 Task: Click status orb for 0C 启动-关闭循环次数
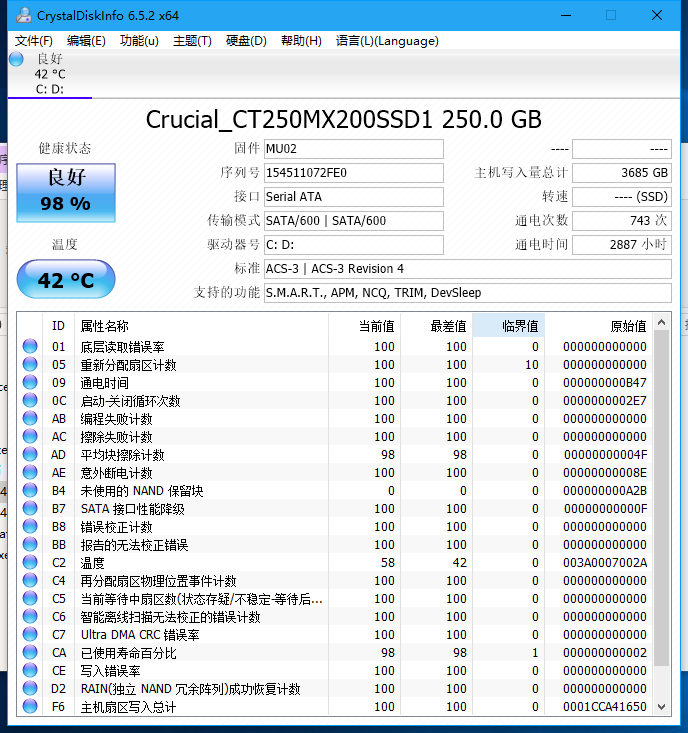click(x=30, y=400)
